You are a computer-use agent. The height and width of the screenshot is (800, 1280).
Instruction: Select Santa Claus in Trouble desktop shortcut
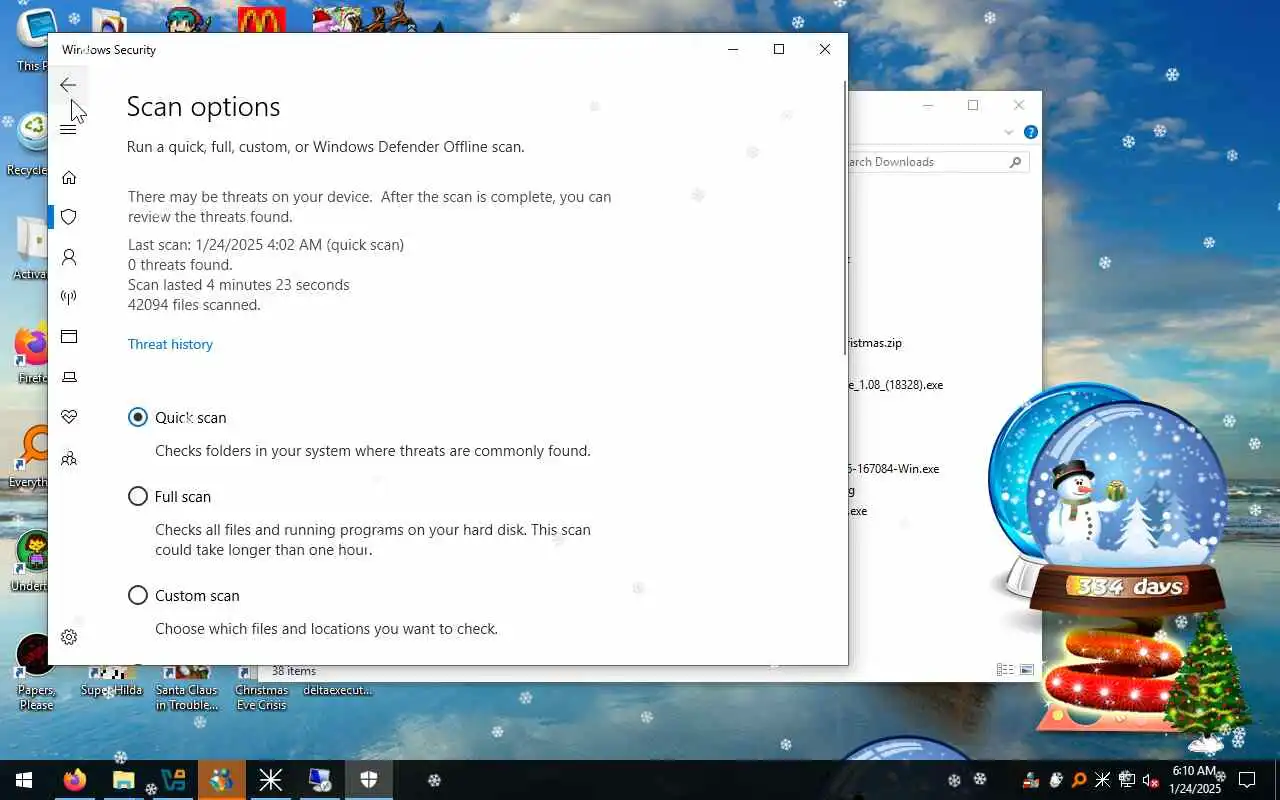pyautogui.click(x=187, y=688)
